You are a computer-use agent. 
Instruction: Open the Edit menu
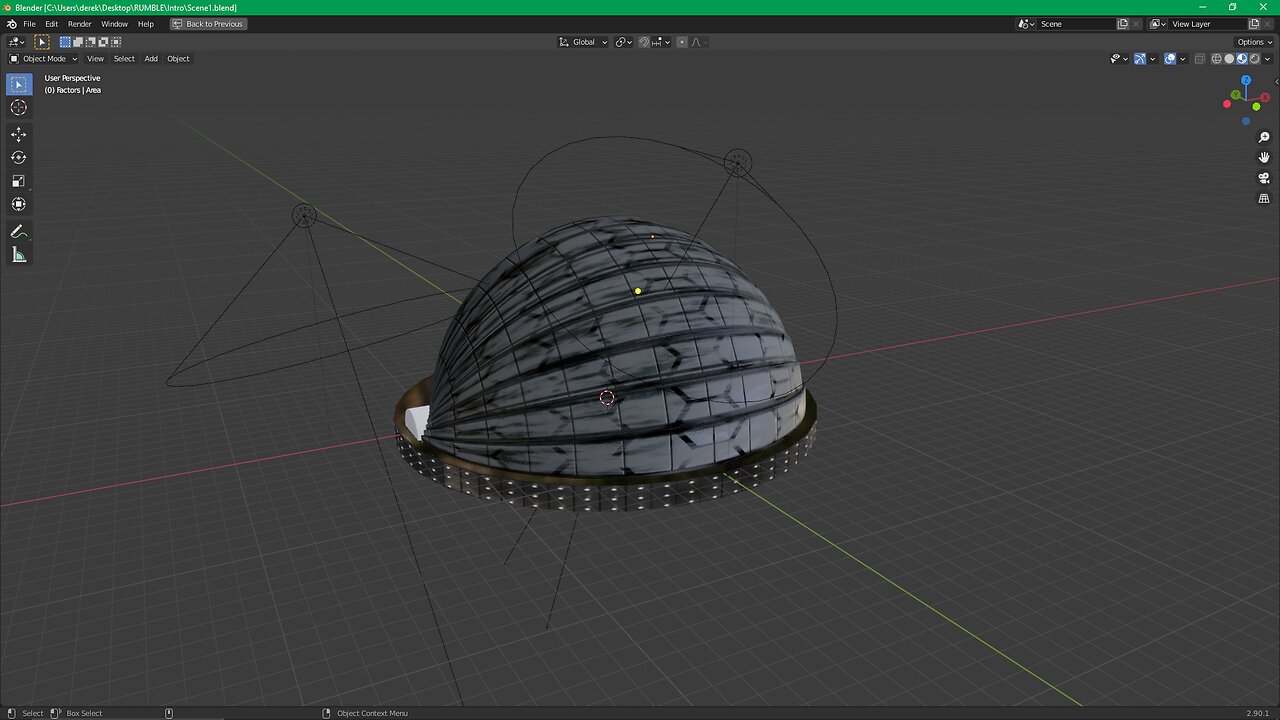[x=51, y=24]
